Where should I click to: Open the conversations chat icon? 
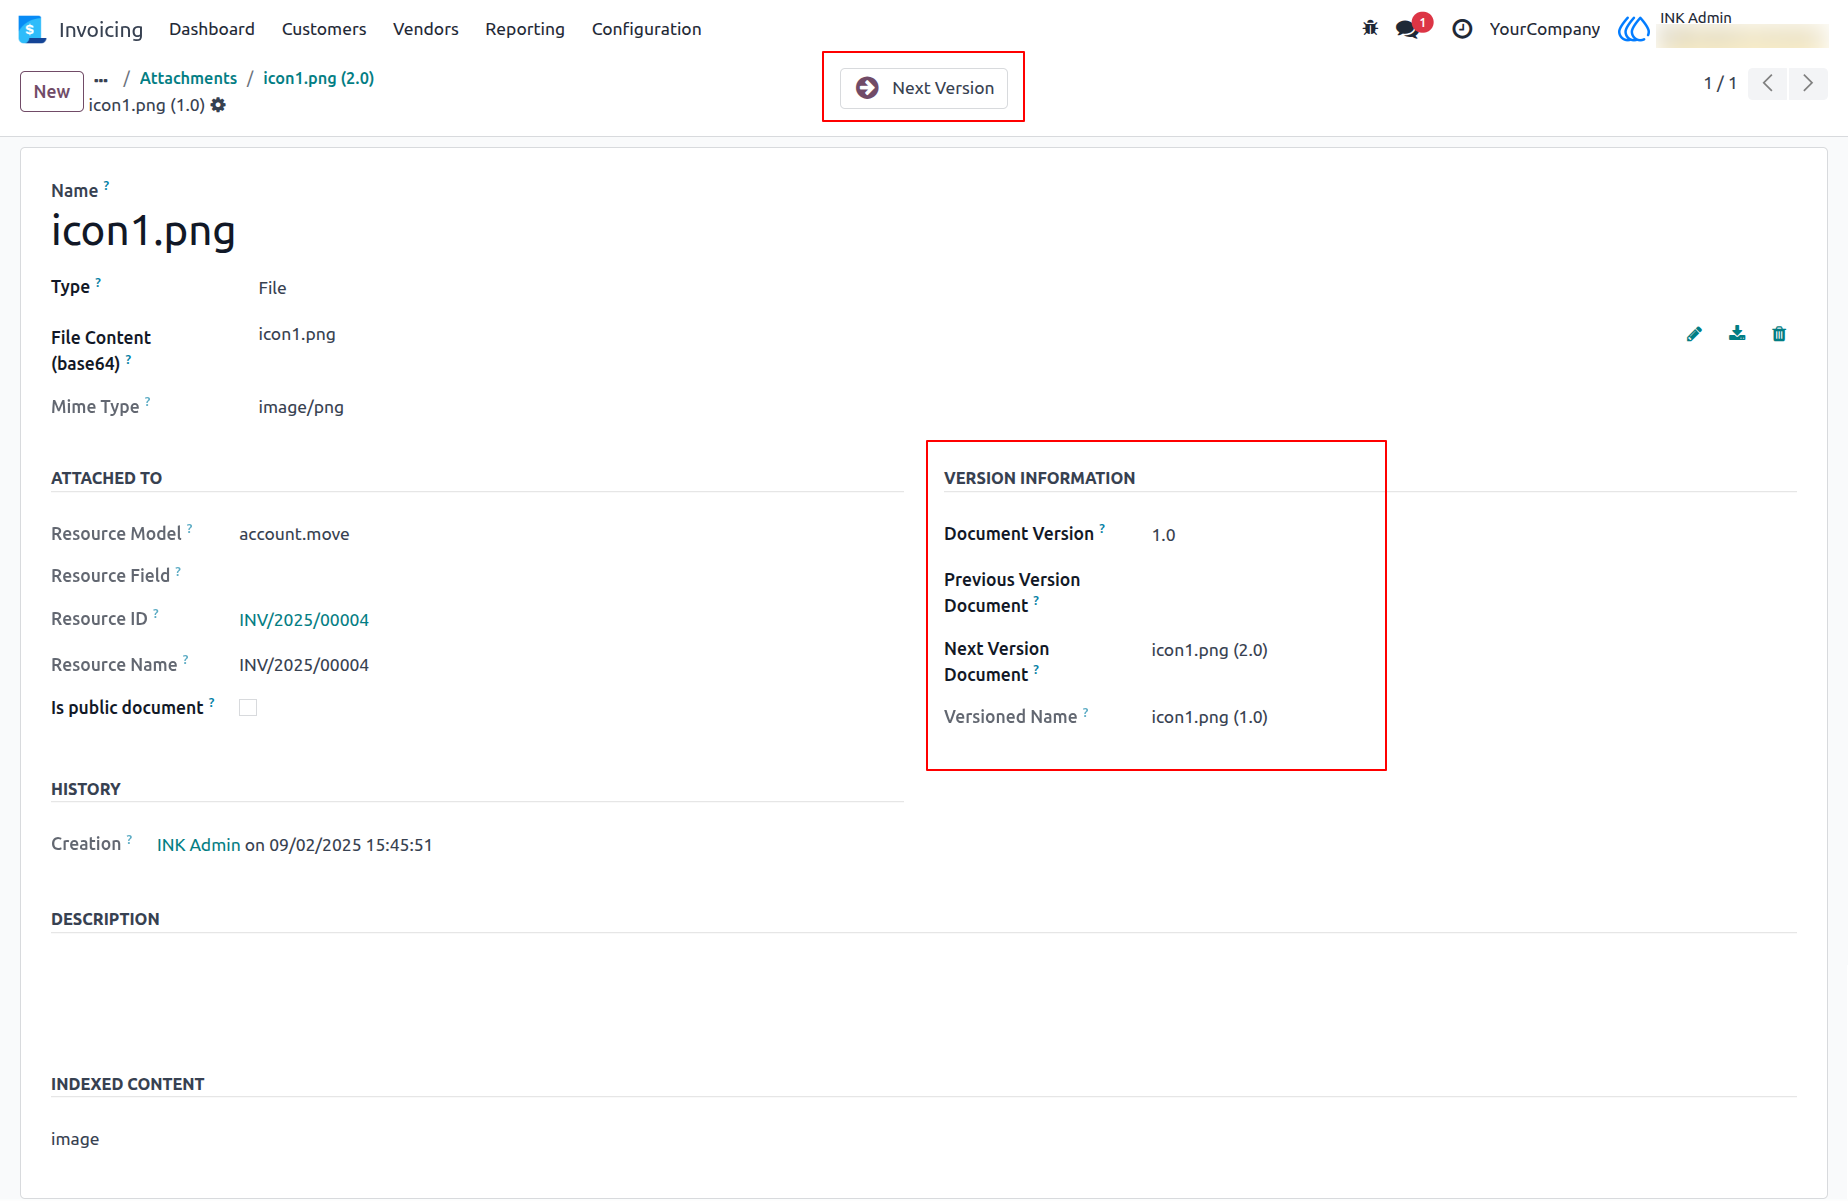click(1408, 29)
